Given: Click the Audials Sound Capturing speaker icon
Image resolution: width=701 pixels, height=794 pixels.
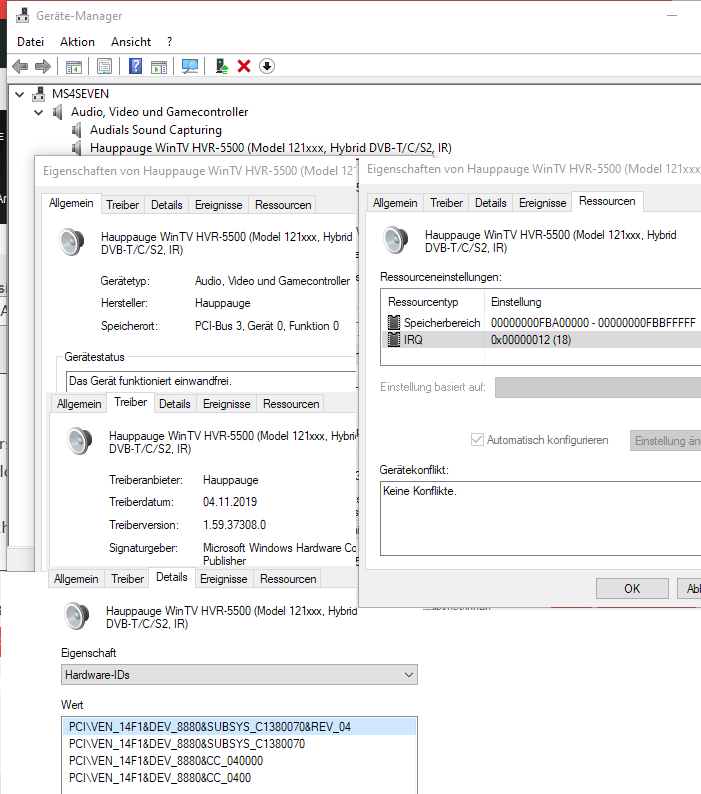Looking at the screenshot, I should click(76, 130).
